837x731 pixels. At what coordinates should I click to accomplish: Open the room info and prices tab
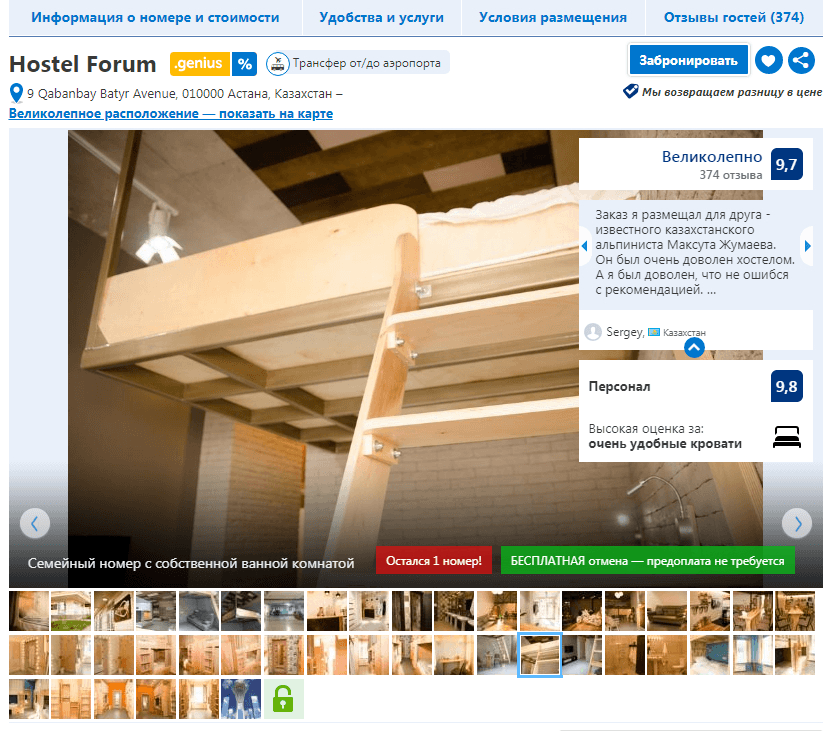click(x=155, y=18)
